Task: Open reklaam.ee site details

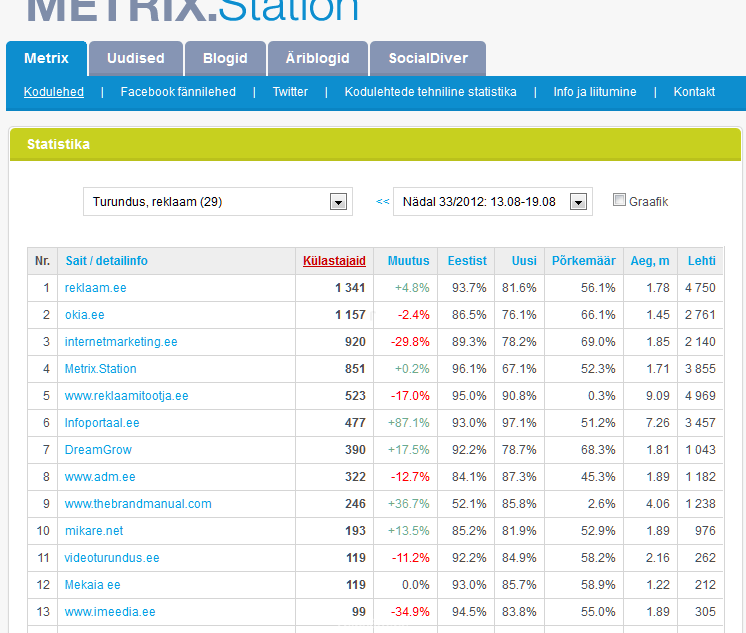Action: coord(96,288)
